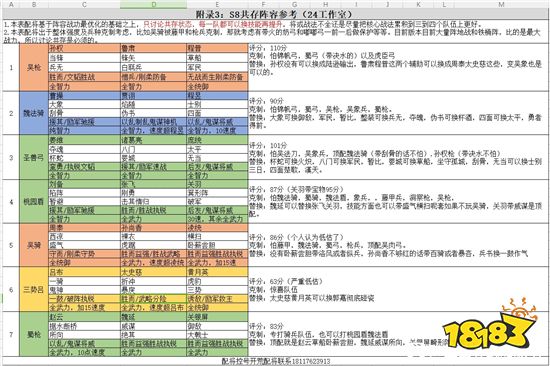The height and width of the screenshot is (366, 550).
Task: Click the 评分:63分(严重低估) notes cell
Action: coord(398,290)
